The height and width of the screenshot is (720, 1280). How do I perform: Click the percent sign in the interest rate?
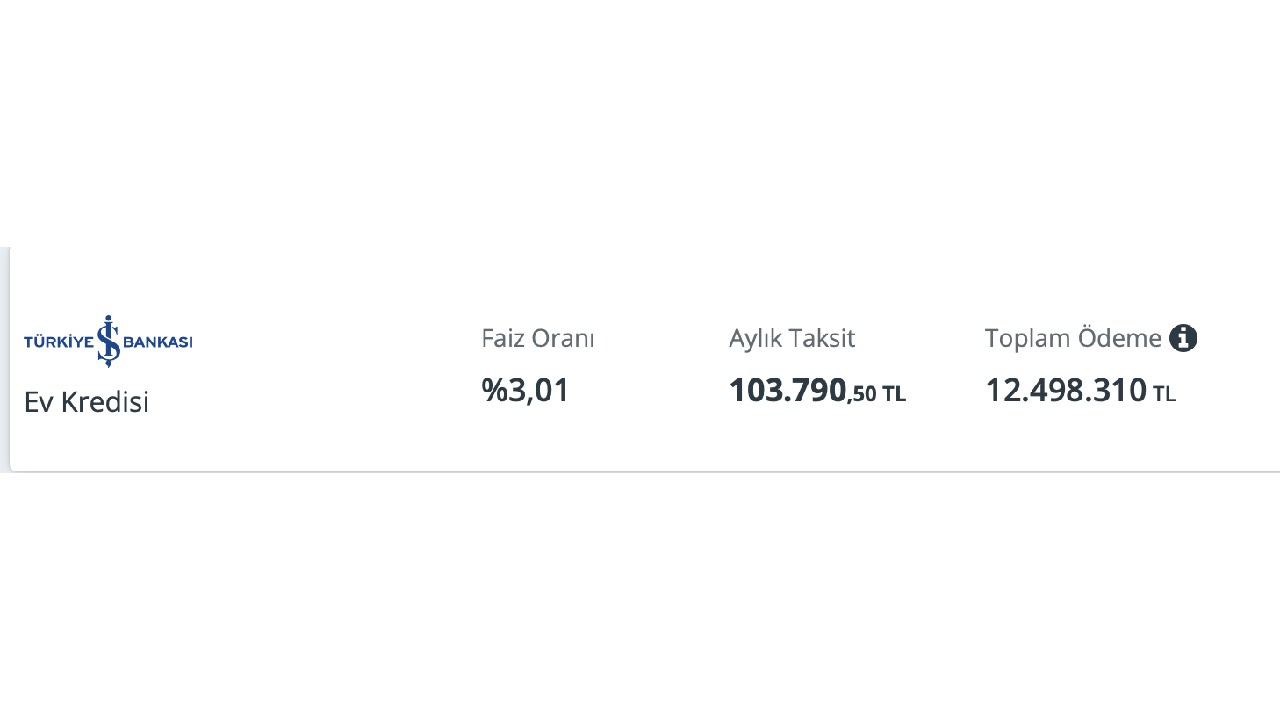[494, 390]
